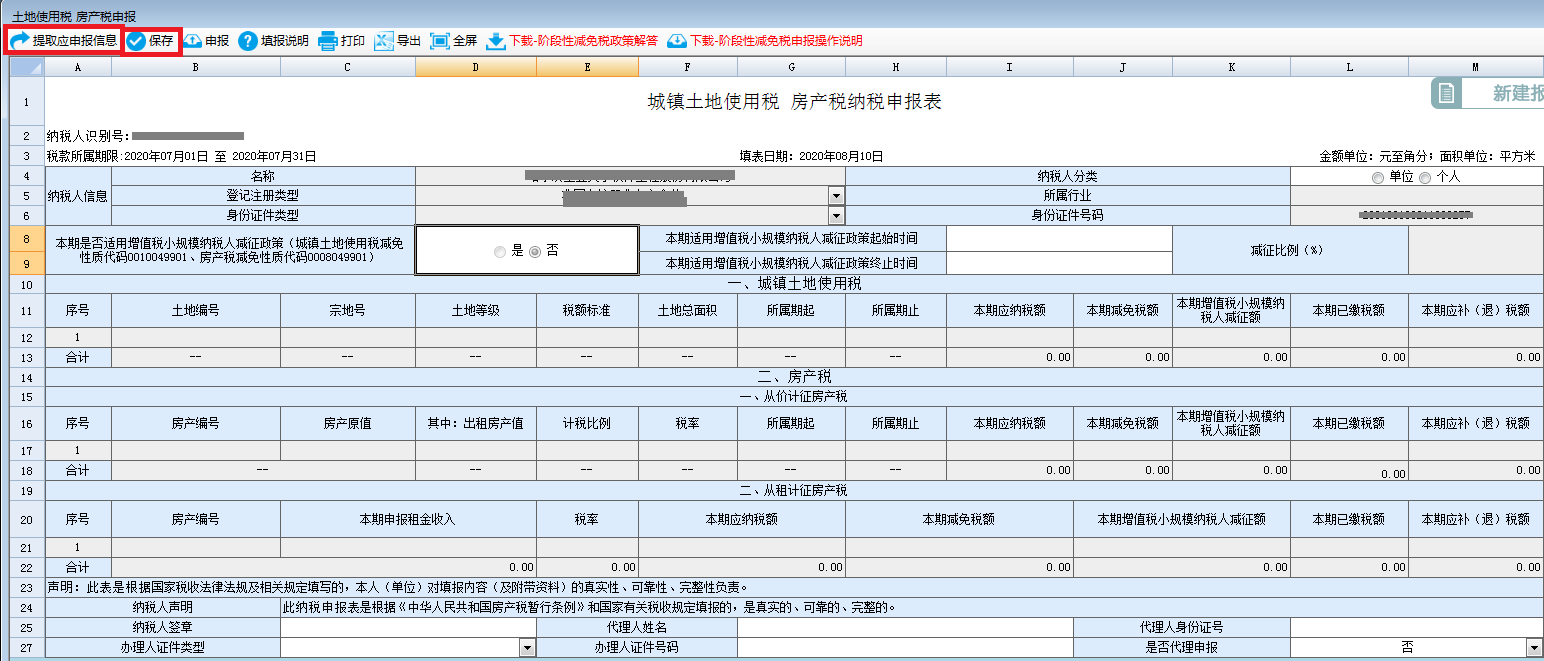Viewport: 1544px width, 661px height.
Task: Export the sheet with 导出 icon
Action: coord(384,41)
